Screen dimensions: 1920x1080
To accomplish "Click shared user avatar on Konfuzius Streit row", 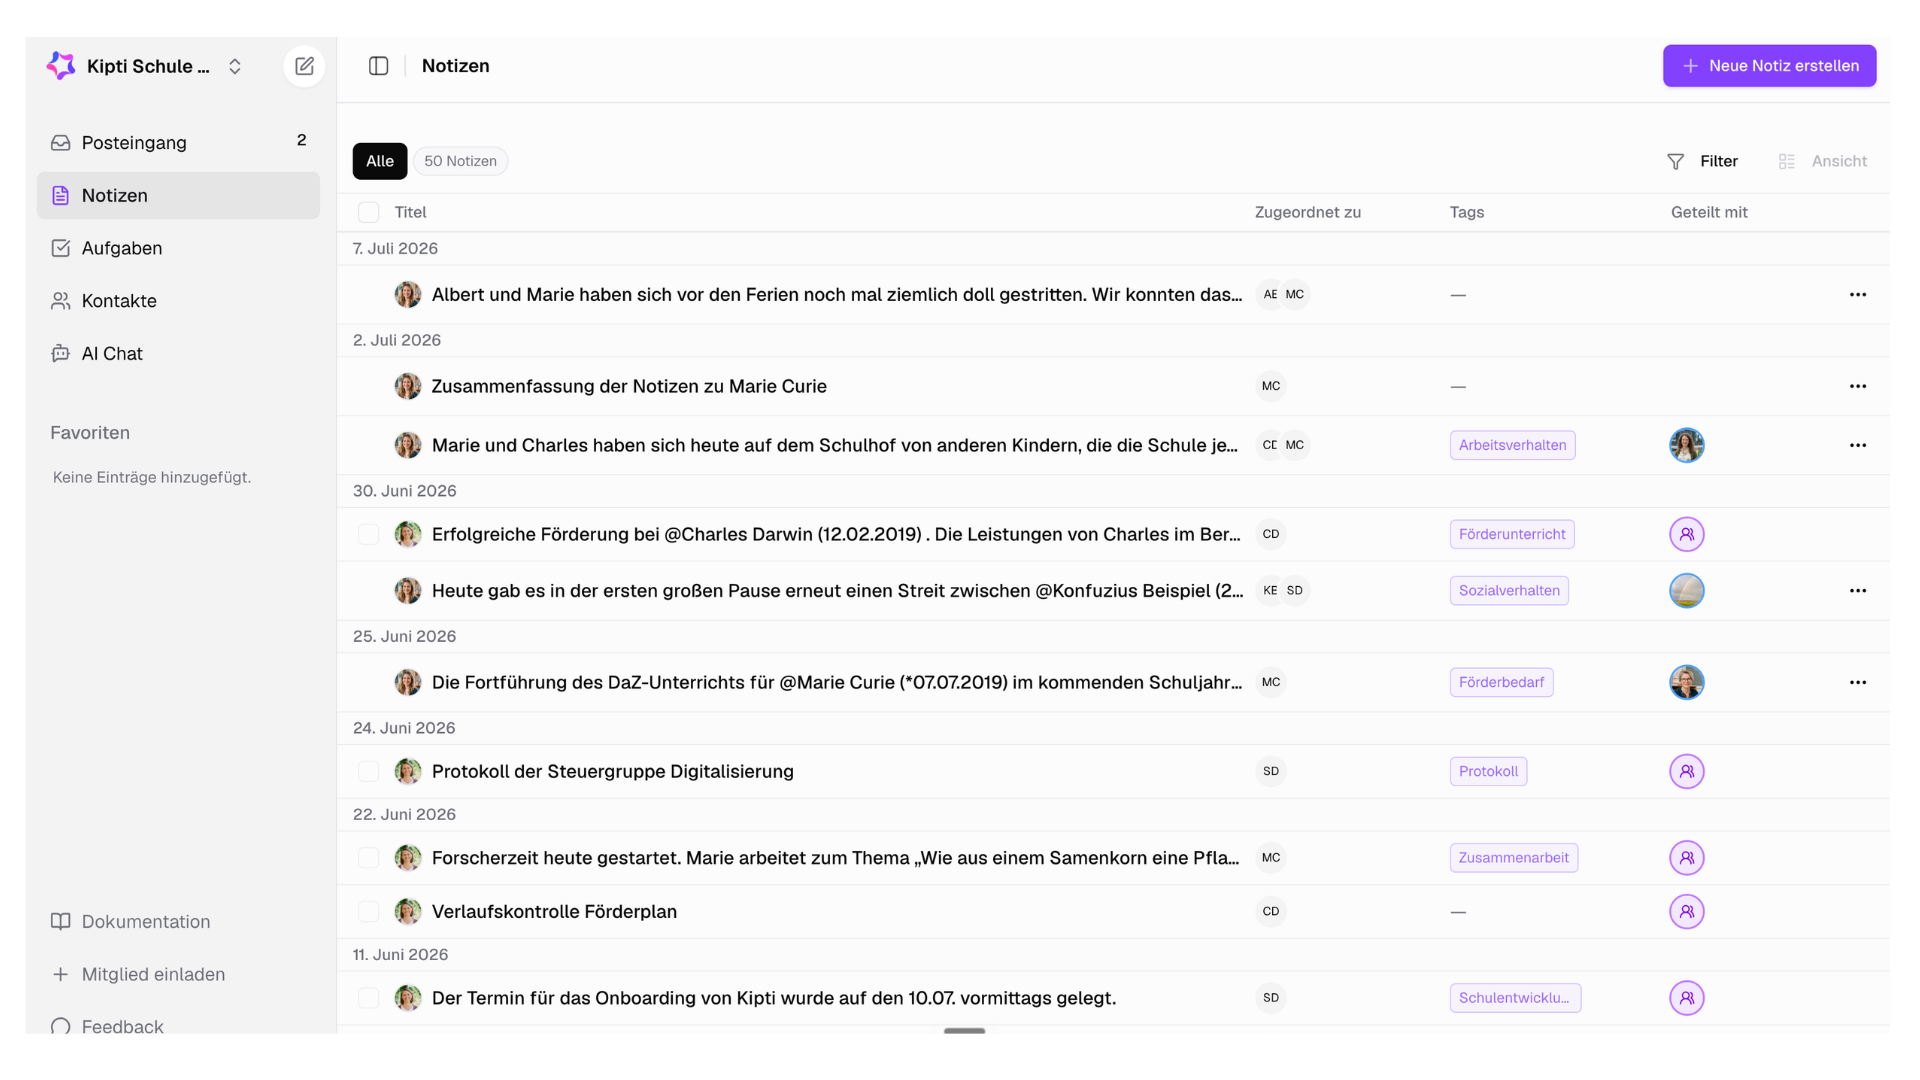I will [x=1687, y=591].
